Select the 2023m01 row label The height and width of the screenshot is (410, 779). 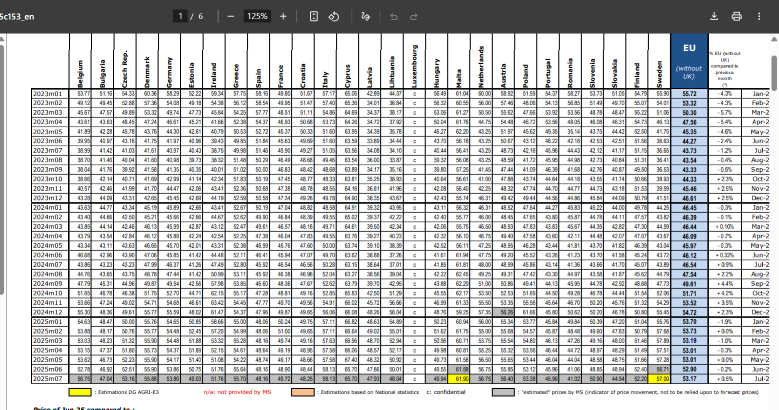(x=50, y=93)
